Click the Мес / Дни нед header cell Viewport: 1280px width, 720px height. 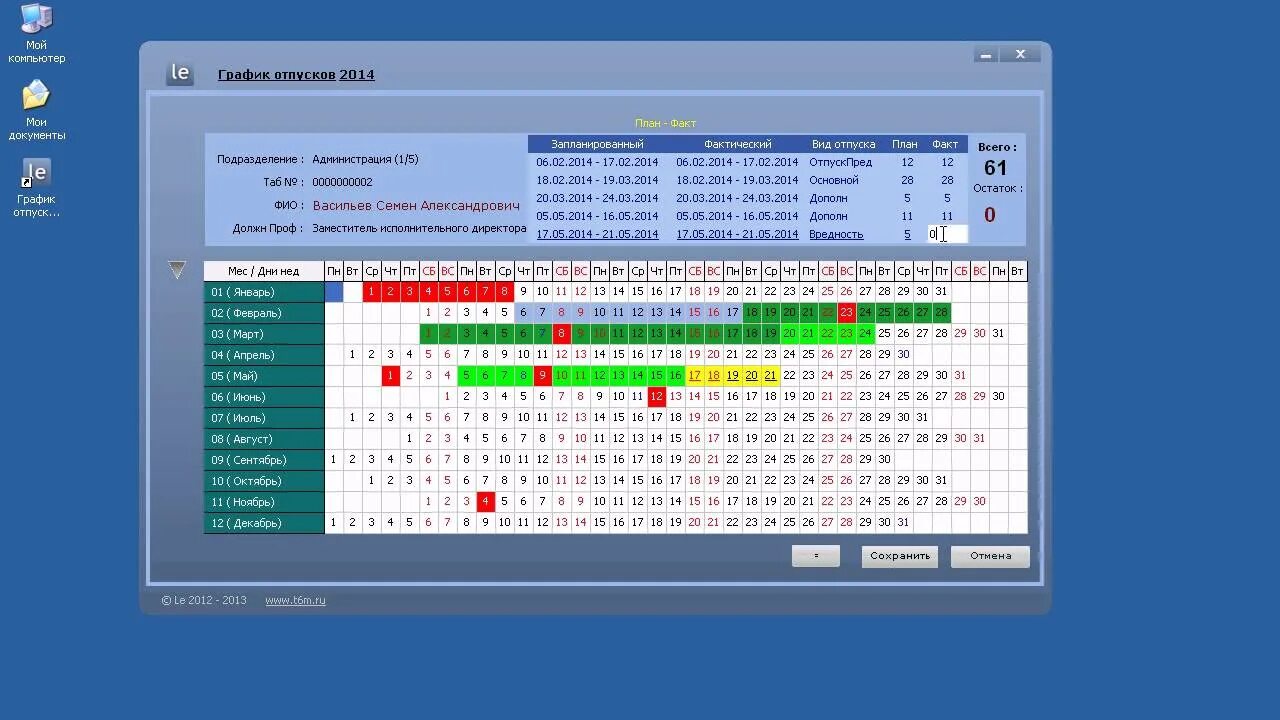(264, 271)
